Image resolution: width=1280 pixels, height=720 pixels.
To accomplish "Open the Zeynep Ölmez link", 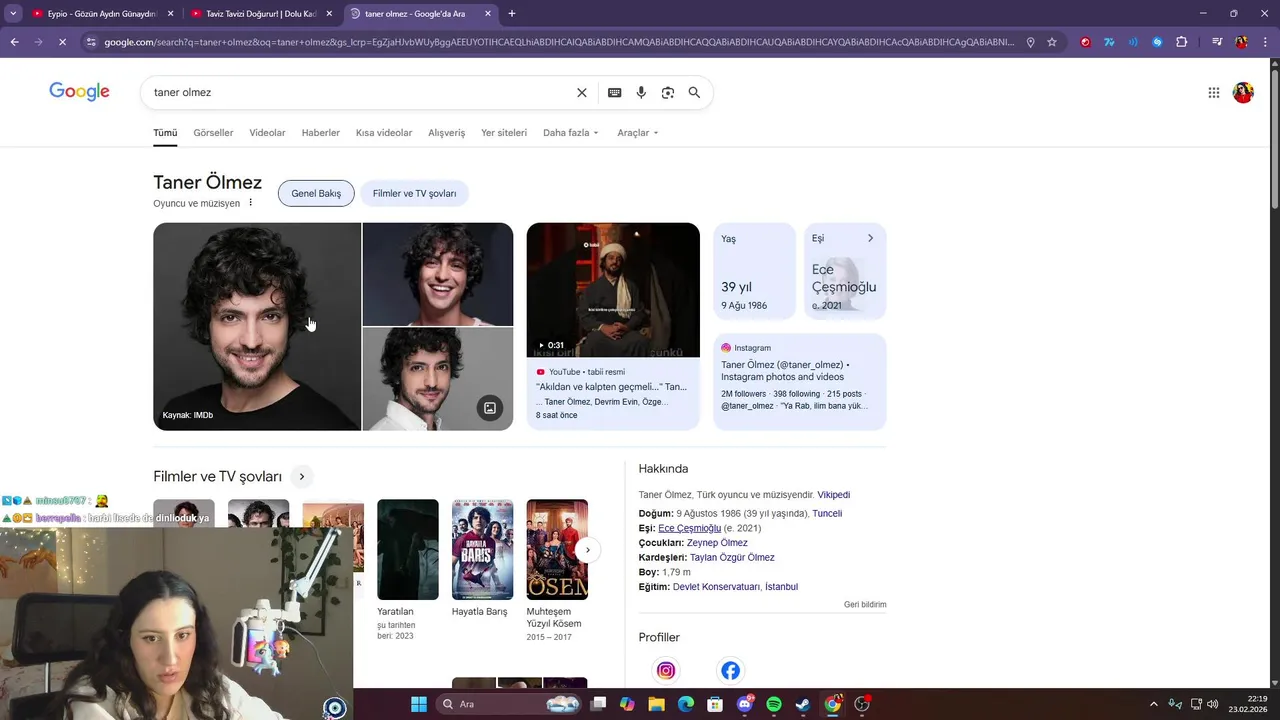I will (x=717, y=543).
